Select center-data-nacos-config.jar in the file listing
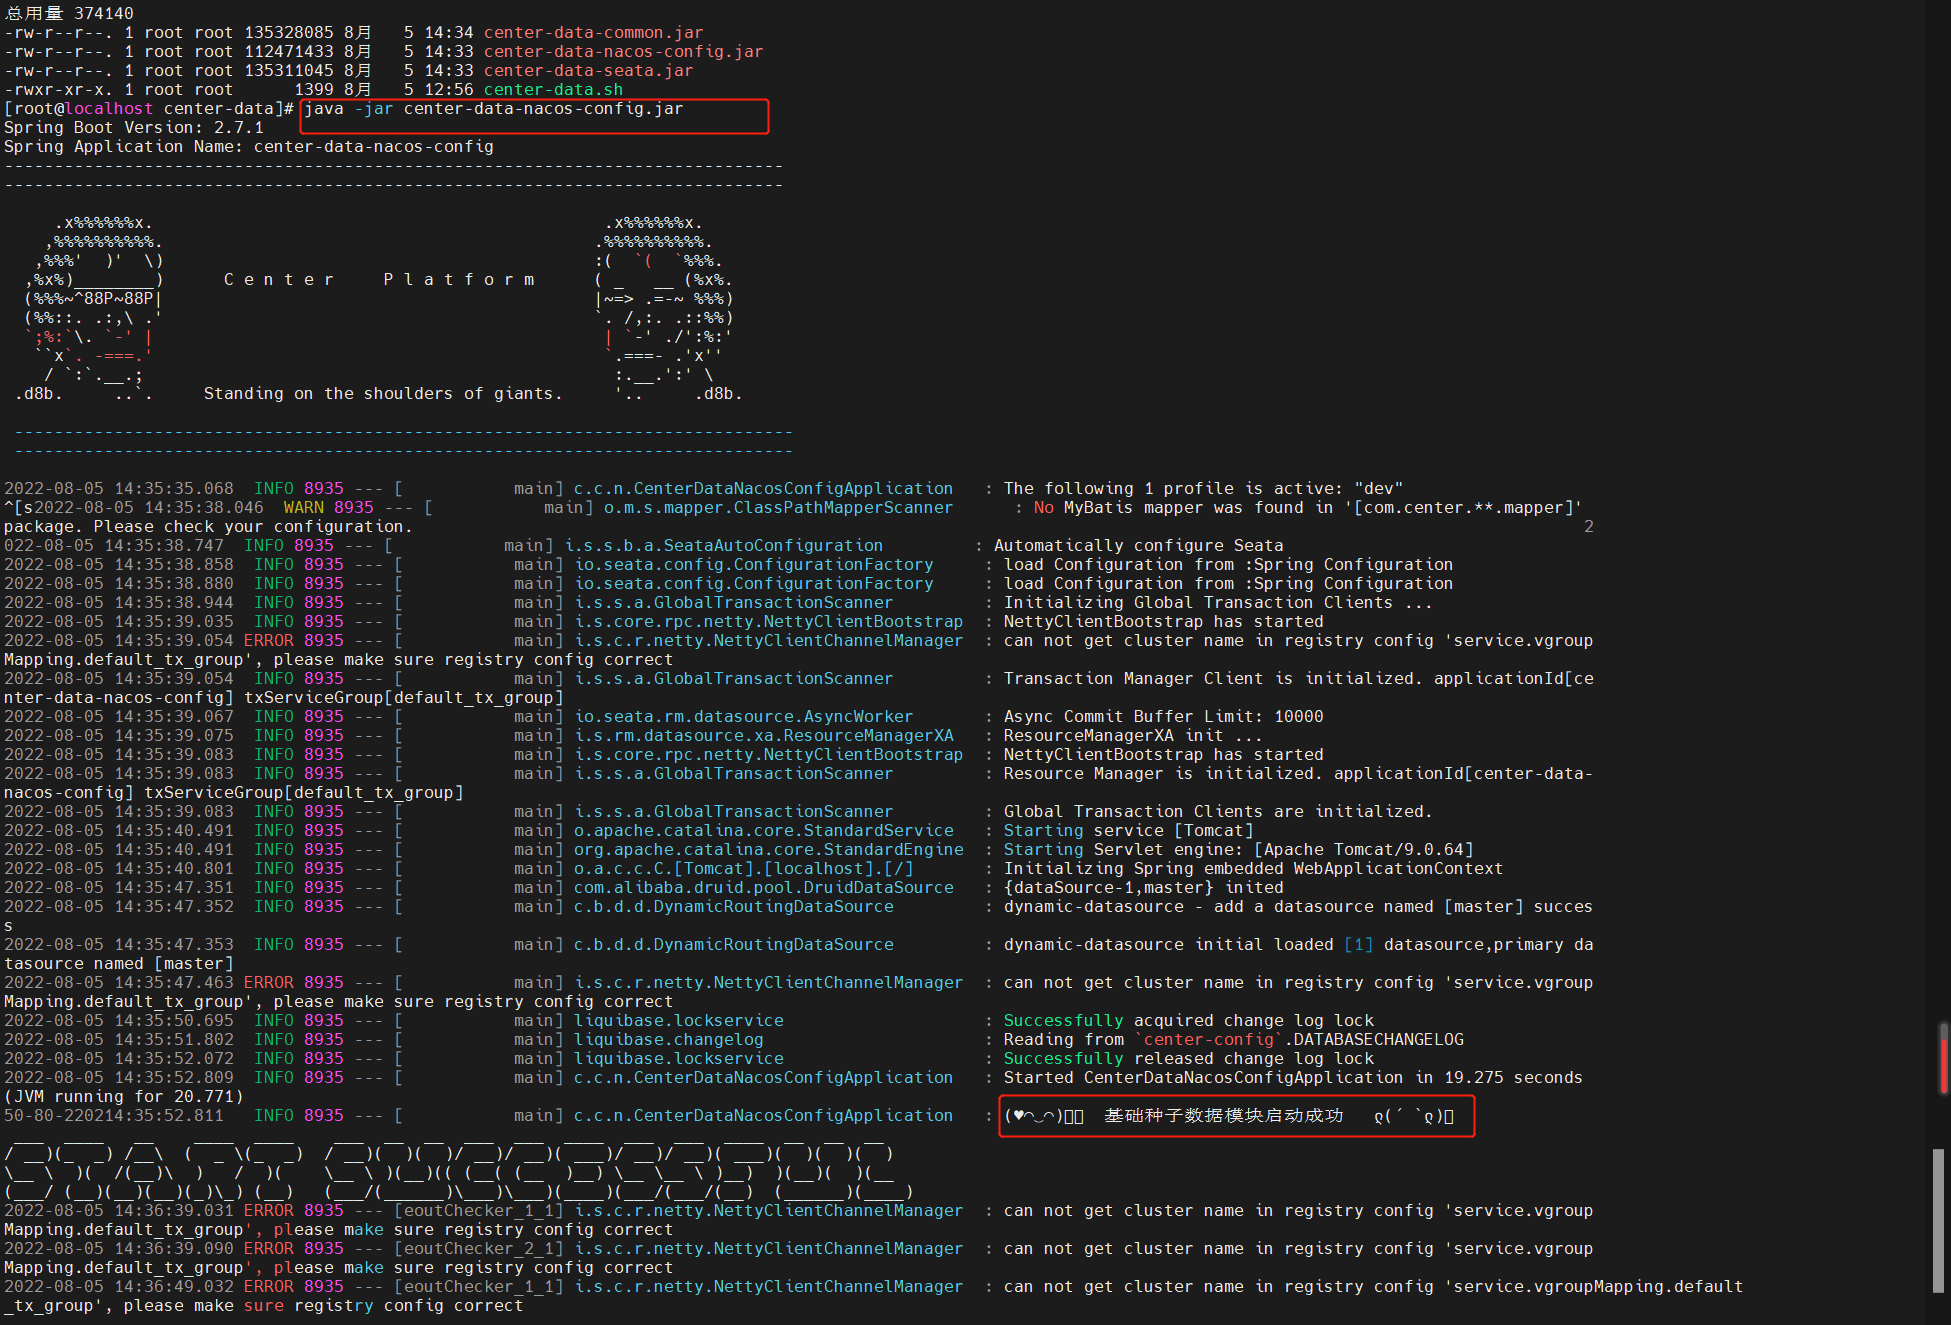Screen dimensions: 1951x1325 623,52
